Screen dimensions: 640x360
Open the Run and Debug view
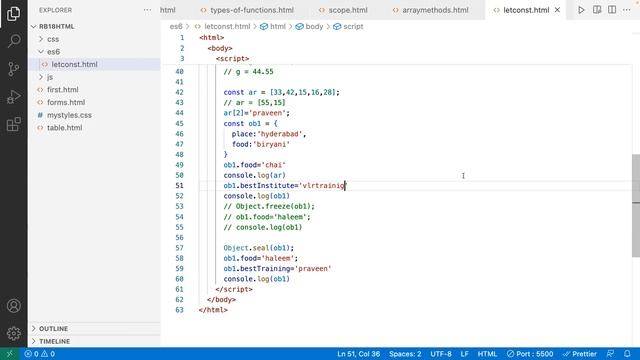pos(13,97)
